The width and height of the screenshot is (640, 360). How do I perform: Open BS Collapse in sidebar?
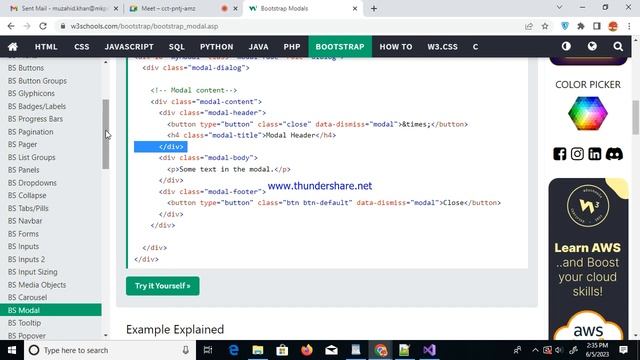tap(27, 196)
